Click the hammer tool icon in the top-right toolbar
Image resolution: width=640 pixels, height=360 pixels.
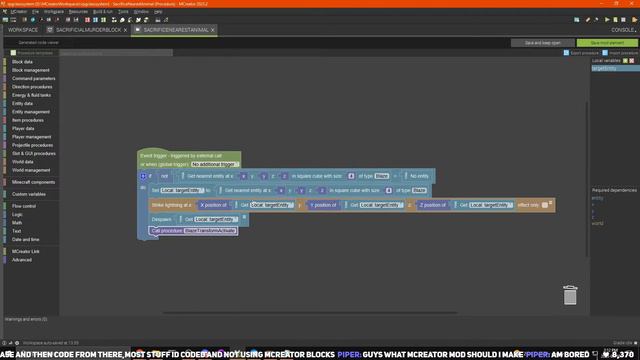596,20
